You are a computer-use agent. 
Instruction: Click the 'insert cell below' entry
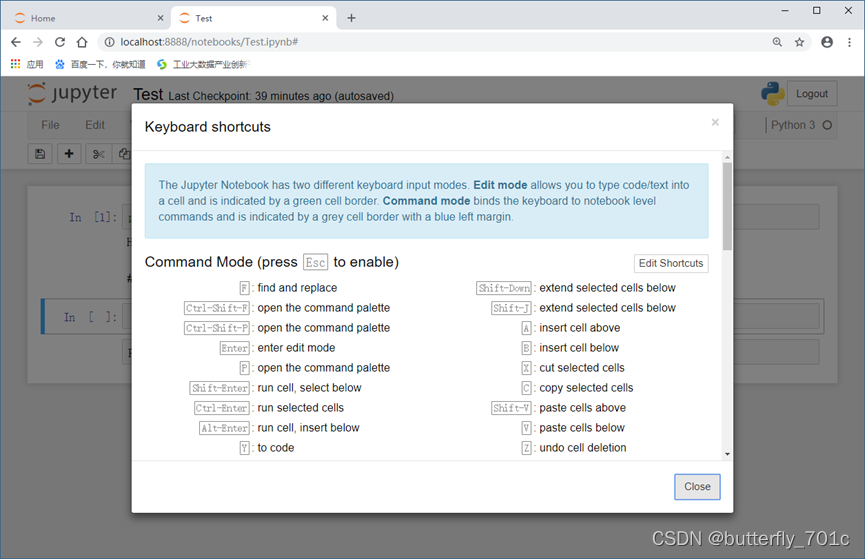tap(579, 348)
